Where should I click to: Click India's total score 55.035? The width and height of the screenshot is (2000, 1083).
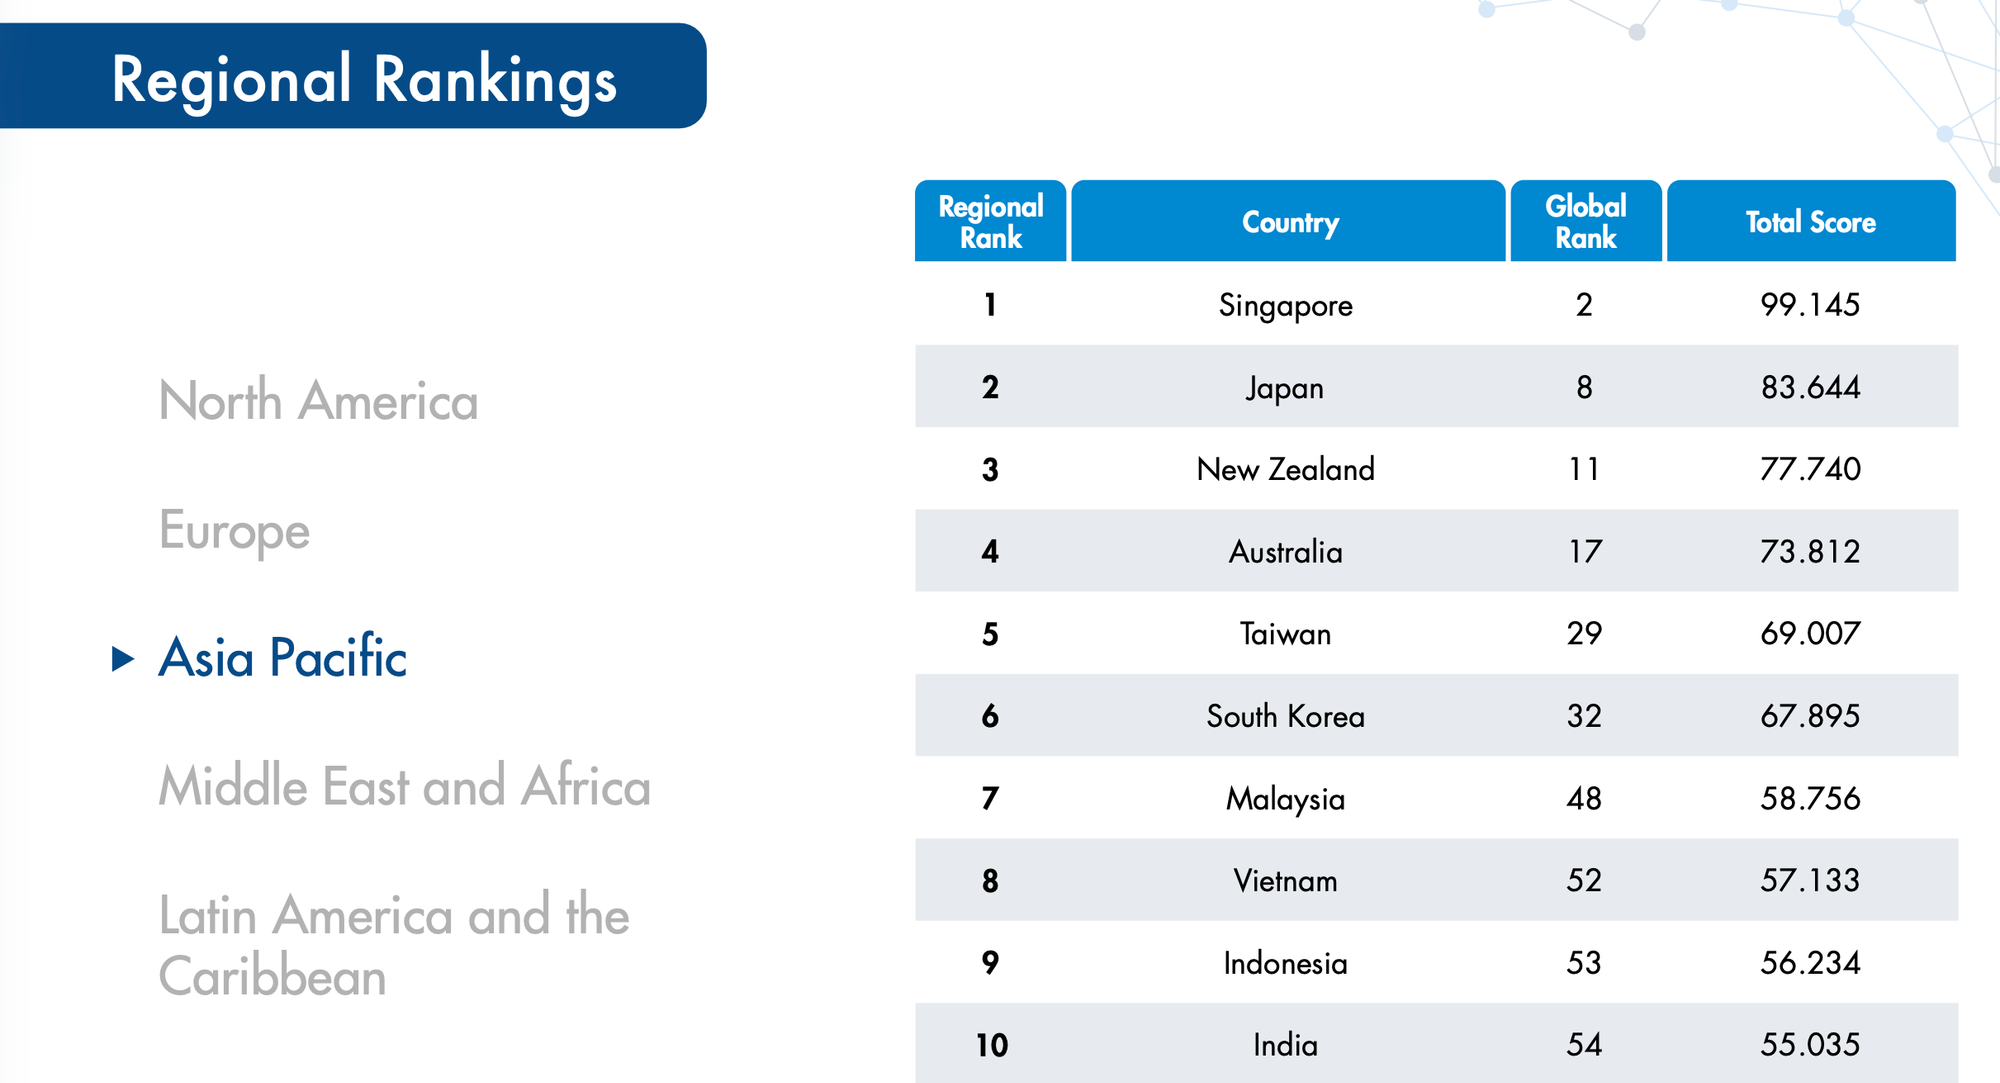coord(1810,1045)
